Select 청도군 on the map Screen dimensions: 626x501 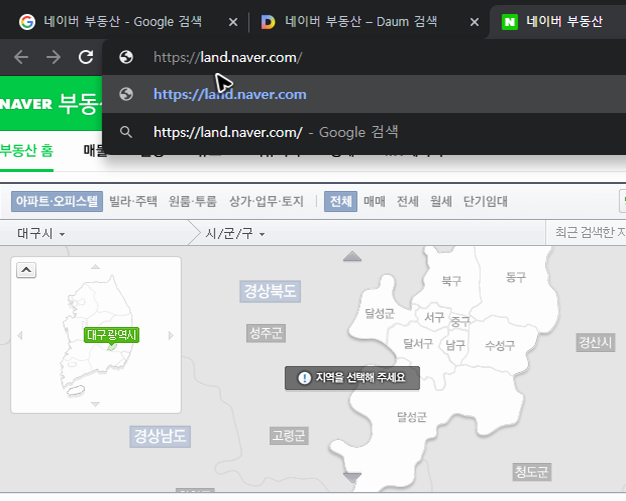click(x=532, y=472)
